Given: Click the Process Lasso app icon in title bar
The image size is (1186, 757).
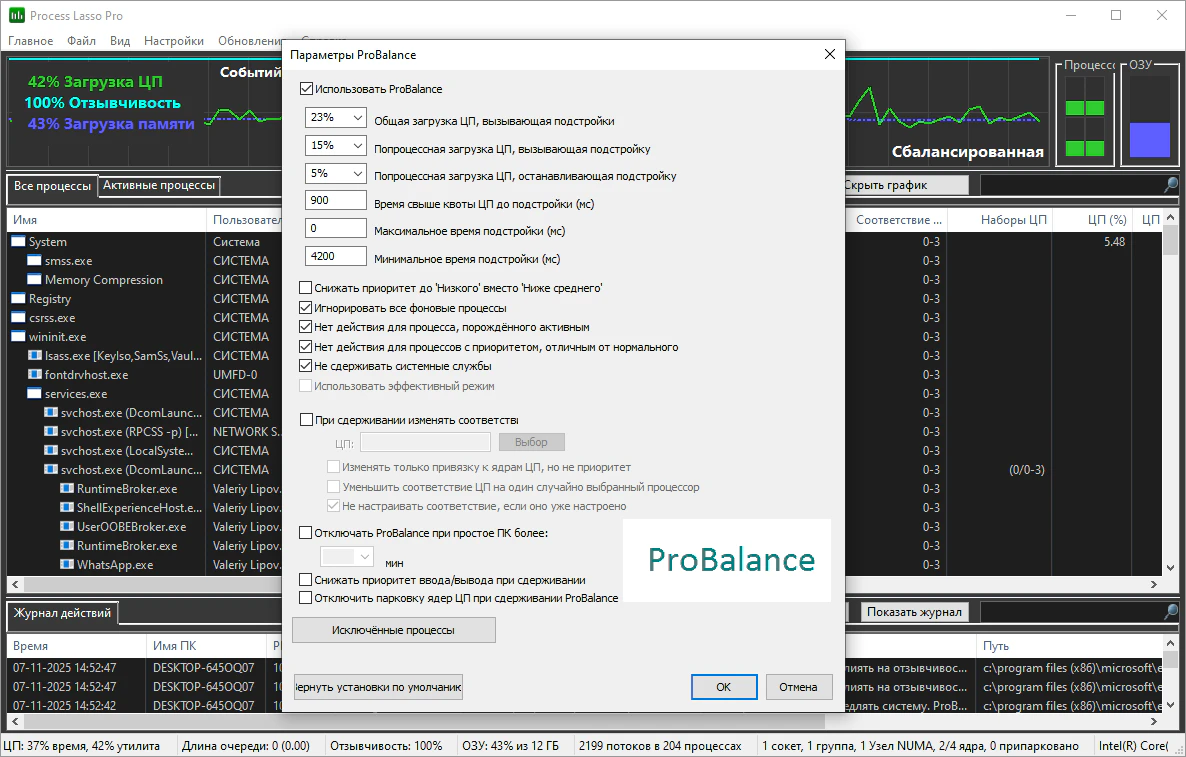Looking at the screenshot, I should (x=16, y=15).
